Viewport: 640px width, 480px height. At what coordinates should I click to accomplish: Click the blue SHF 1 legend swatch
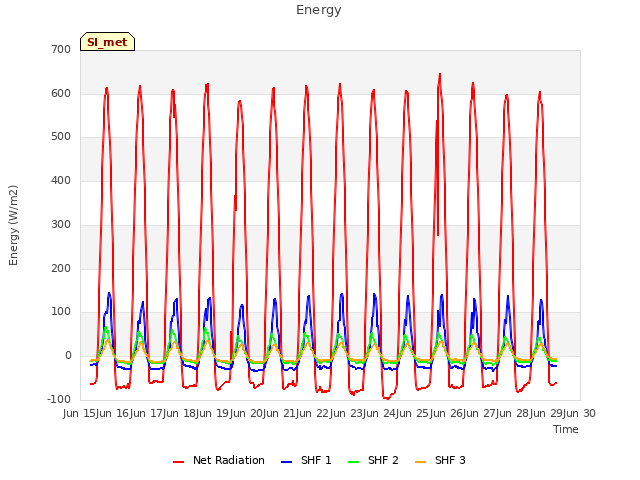pos(287,462)
